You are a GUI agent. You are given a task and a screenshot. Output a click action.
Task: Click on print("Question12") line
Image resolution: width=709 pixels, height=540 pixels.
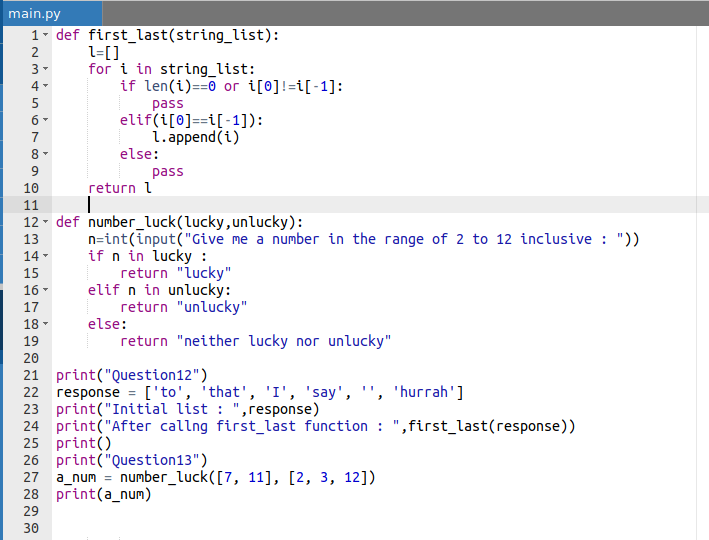(x=132, y=375)
